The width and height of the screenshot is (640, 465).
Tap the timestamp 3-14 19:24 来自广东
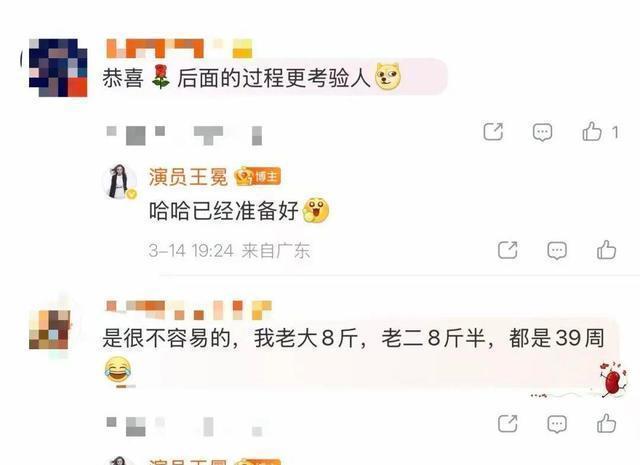tap(229, 250)
